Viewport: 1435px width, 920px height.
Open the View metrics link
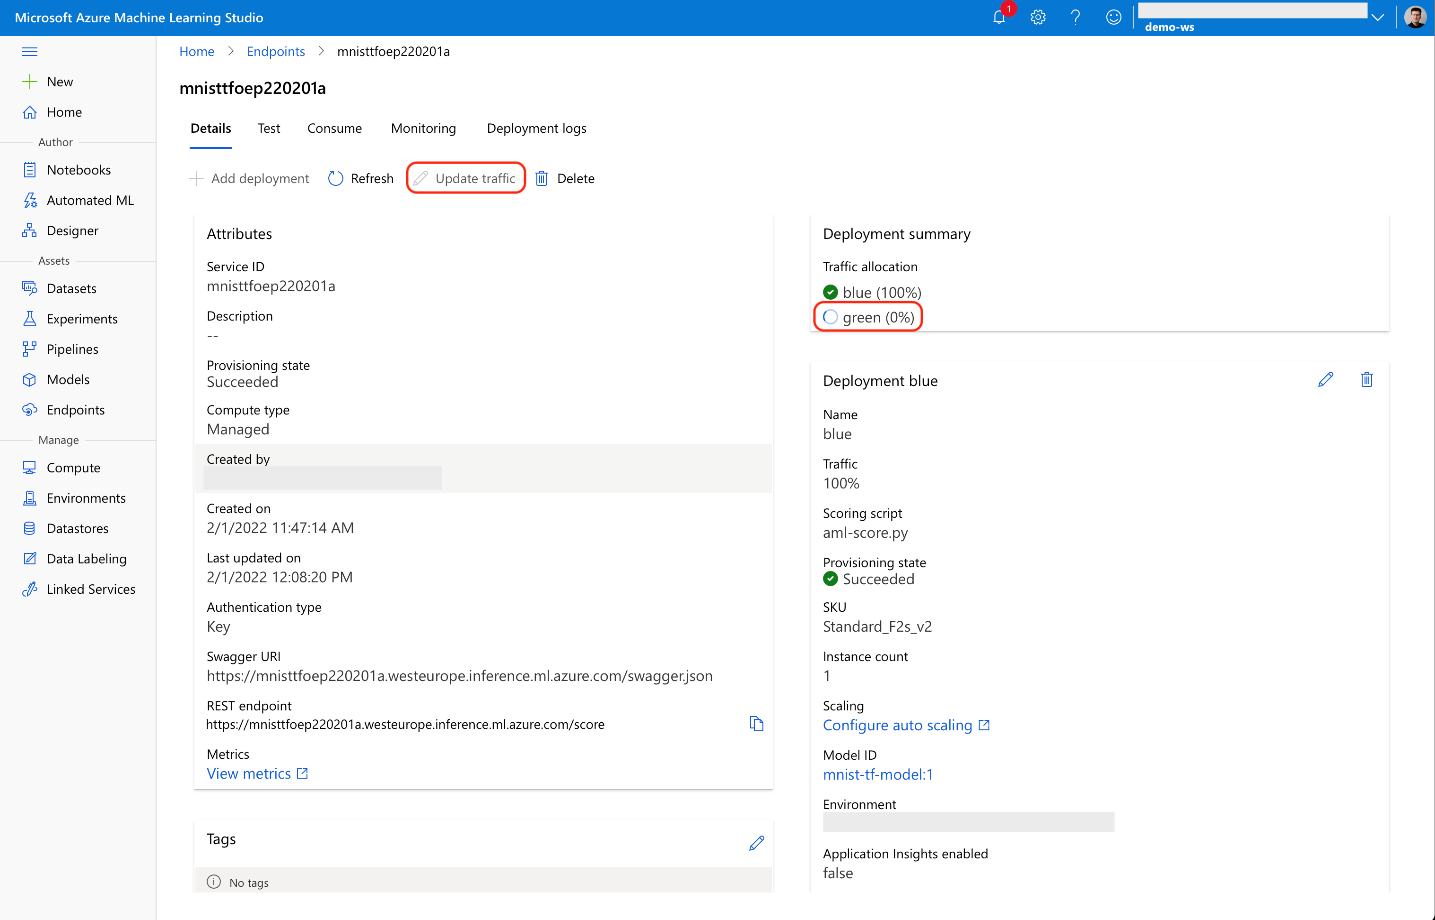click(x=258, y=774)
